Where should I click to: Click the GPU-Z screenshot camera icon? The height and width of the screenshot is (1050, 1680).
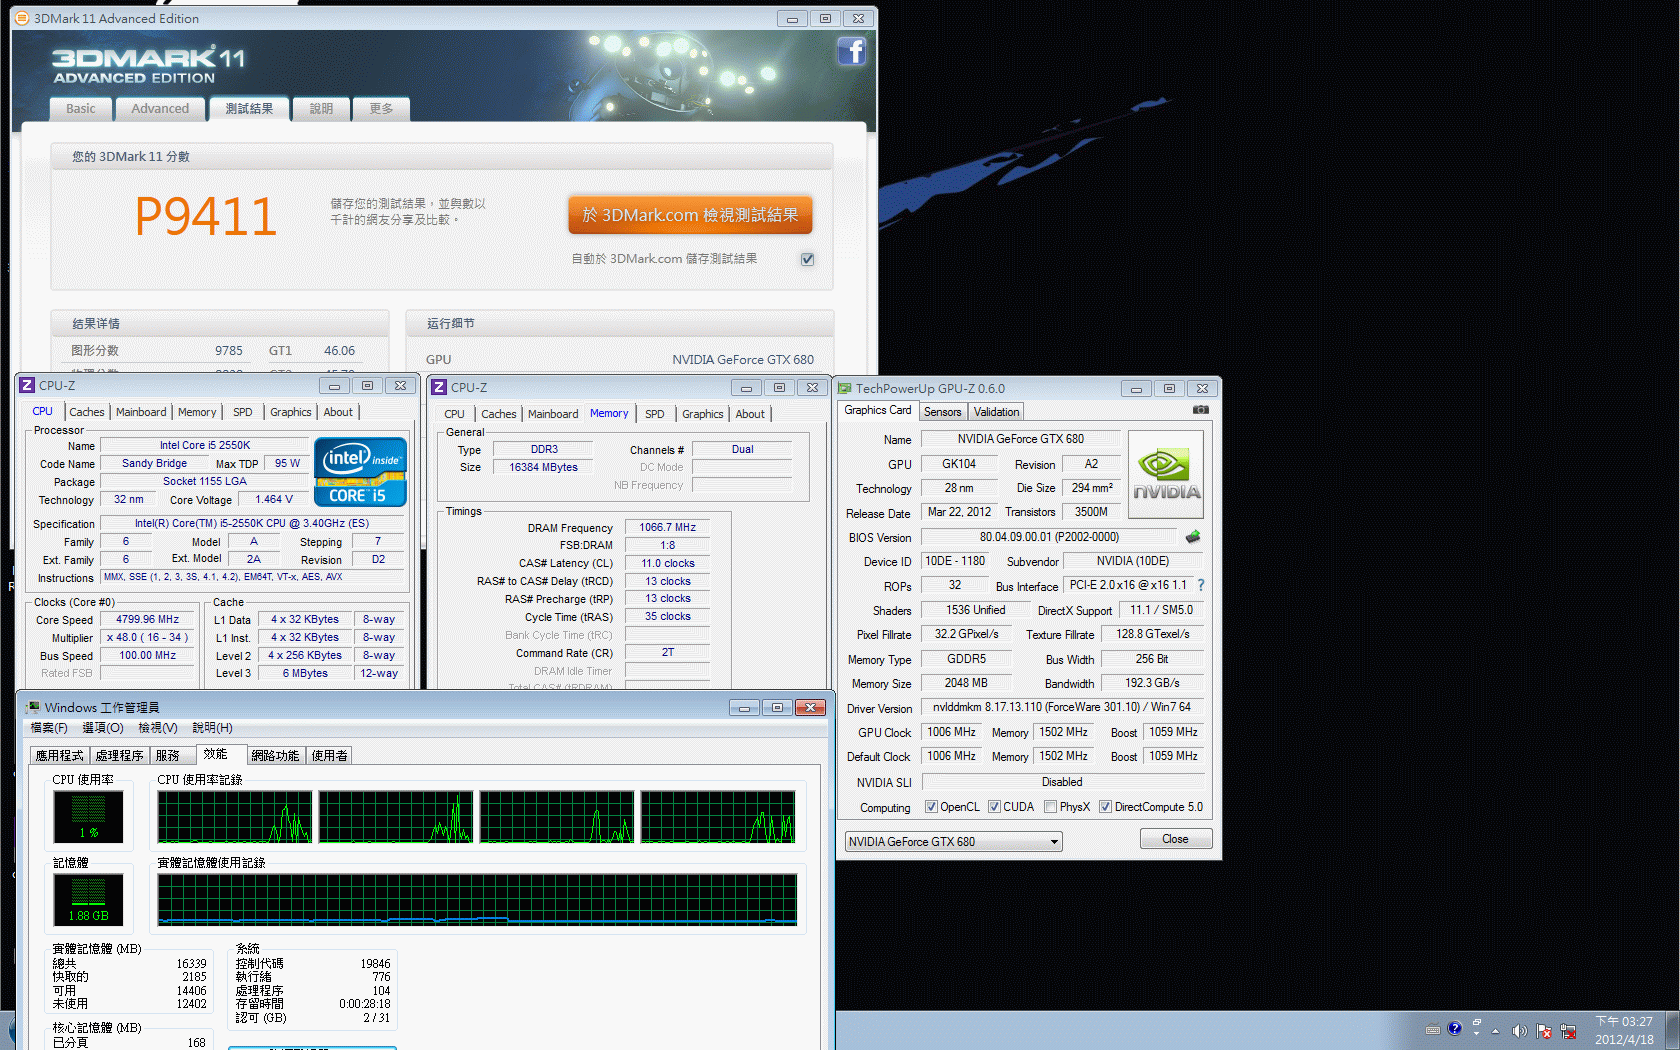pyautogui.click(x=1201, y=410)
